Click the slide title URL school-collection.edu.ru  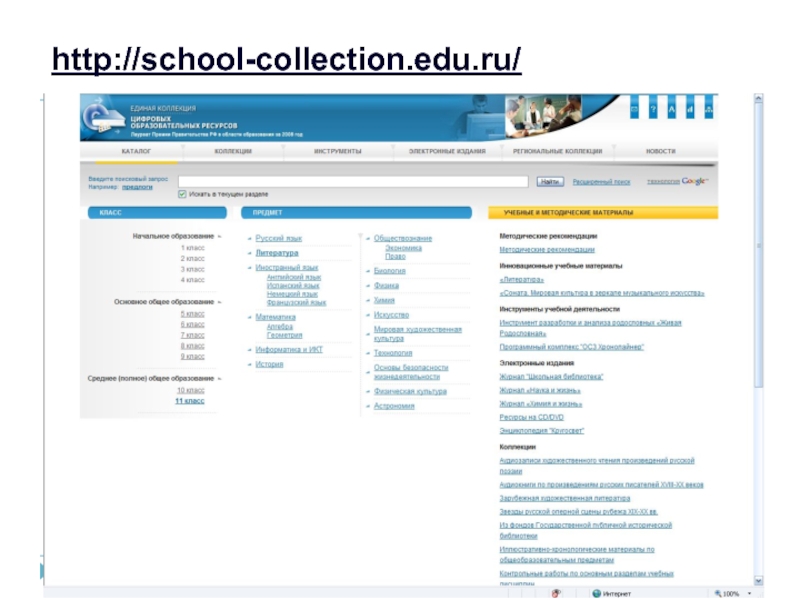click(x=286, y=60)
